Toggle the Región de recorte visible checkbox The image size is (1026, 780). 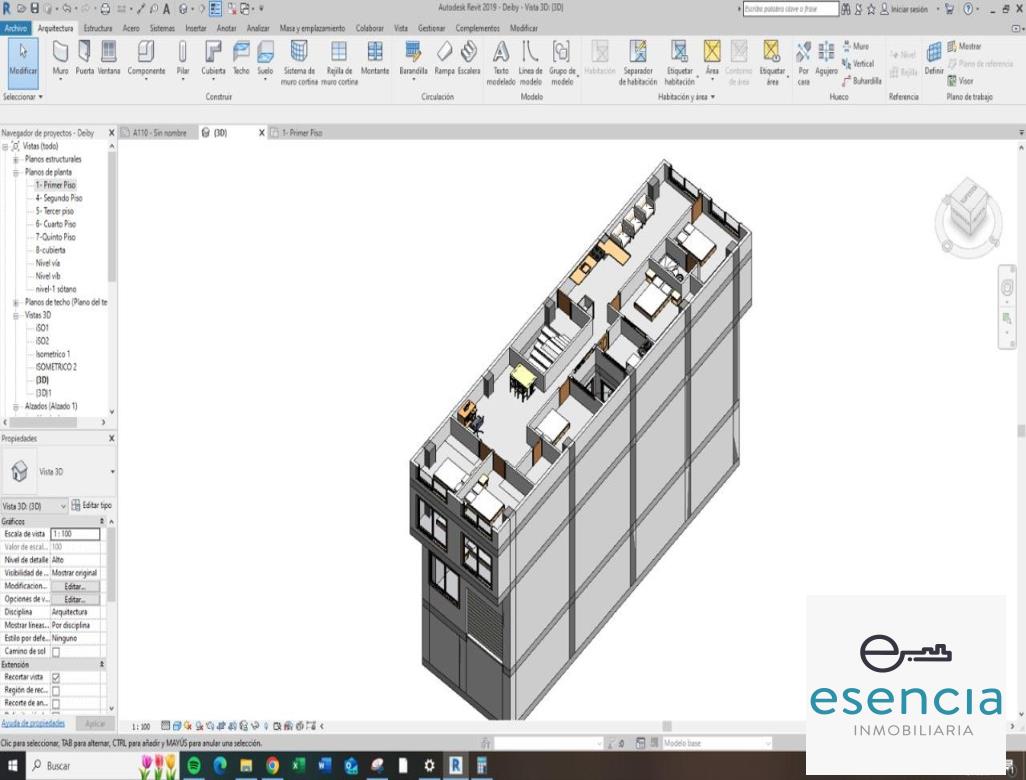point(56,691)
